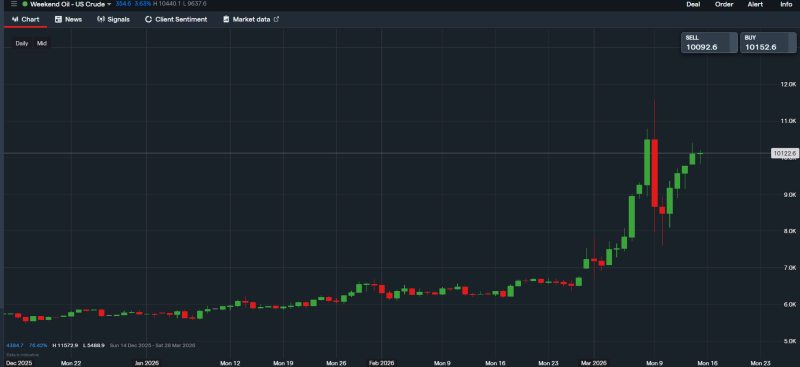Viewport: 800px width, 367px height.
Task: Click the L 5488.9 range low value
Action: click(93, 346)
